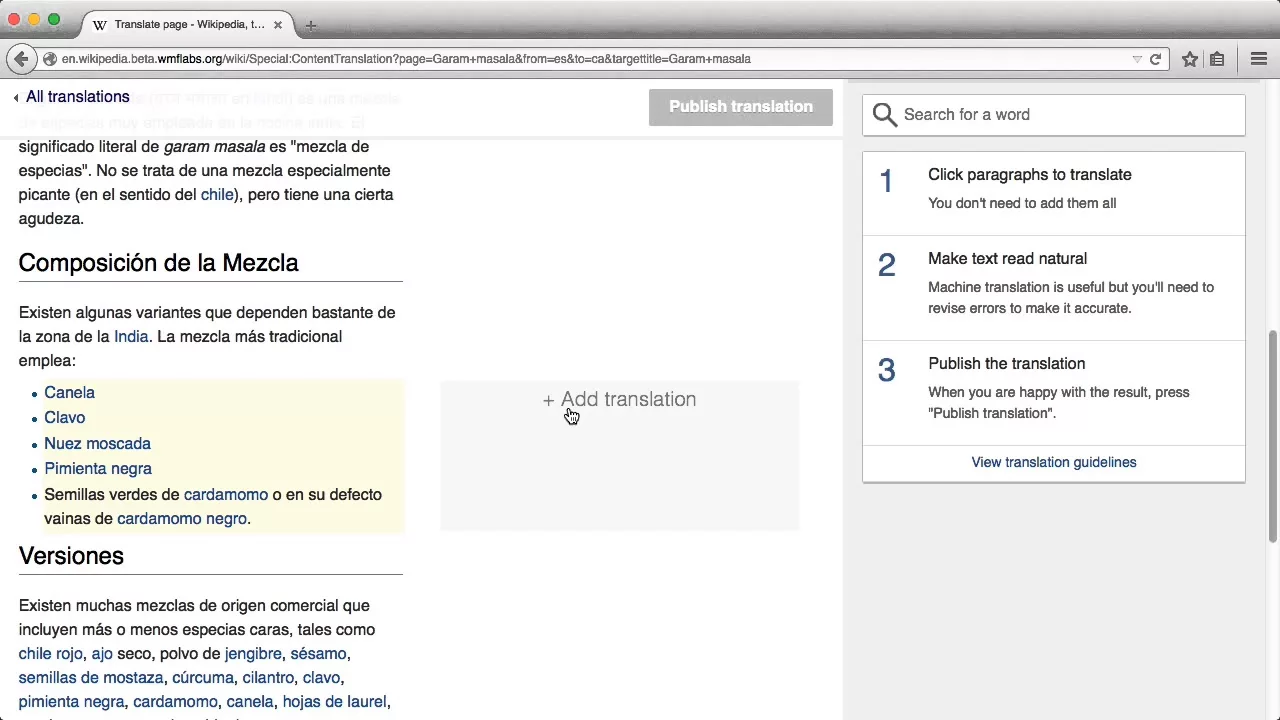Click step 2 Make text read natural

1054,288
